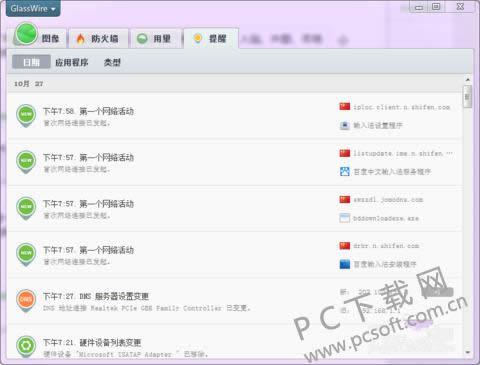The height and width of the screenshot is (365, 480).
Task: Click China flag next to listupdate.ime host
Action: click(345, 153)
